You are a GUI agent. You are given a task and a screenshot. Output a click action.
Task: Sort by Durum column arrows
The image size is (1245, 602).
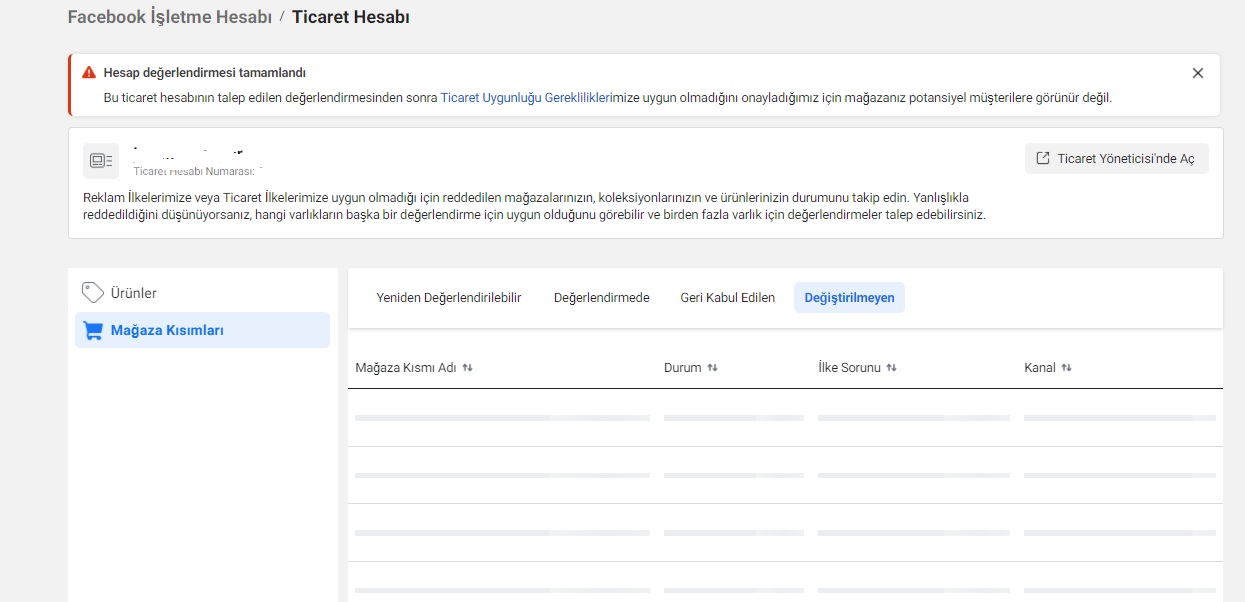pyautogui.click(x=712, y=368)
